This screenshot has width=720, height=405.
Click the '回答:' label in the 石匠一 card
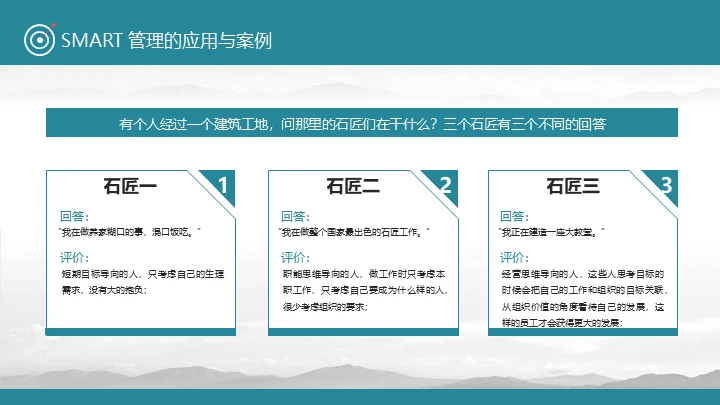(x=74, y=216)
